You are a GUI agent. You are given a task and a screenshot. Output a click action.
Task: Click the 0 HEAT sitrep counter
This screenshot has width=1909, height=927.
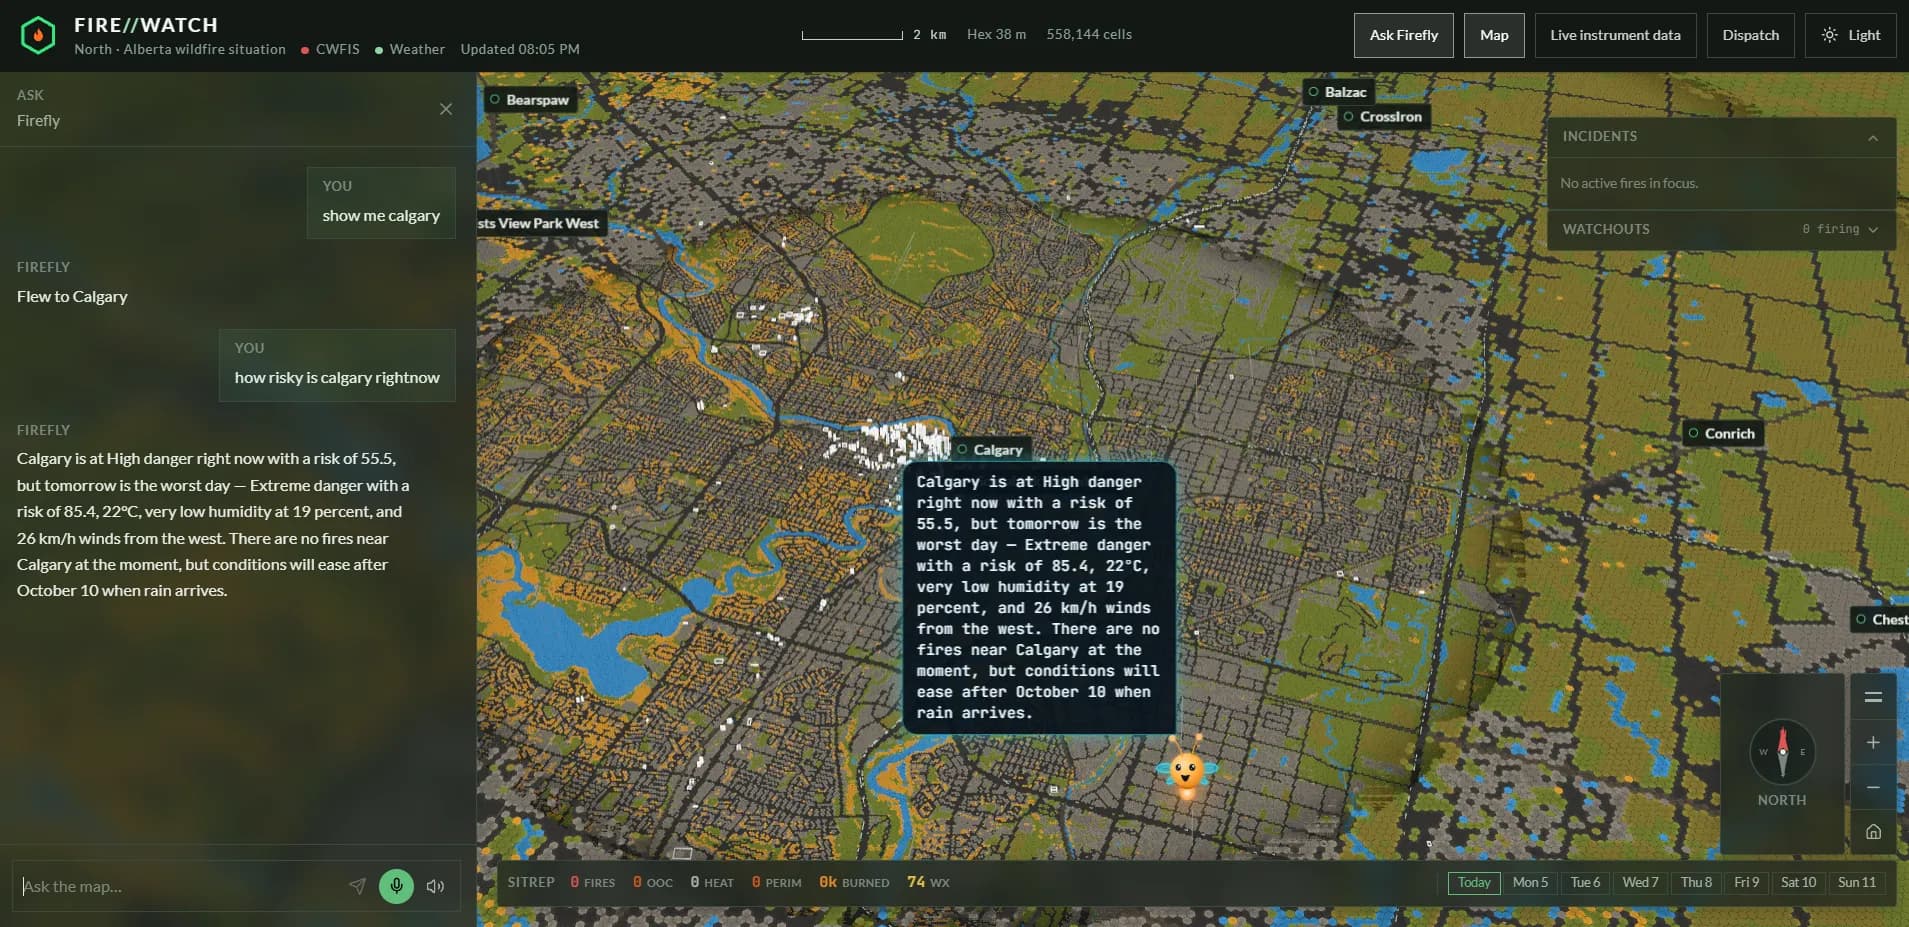(712, 883)
